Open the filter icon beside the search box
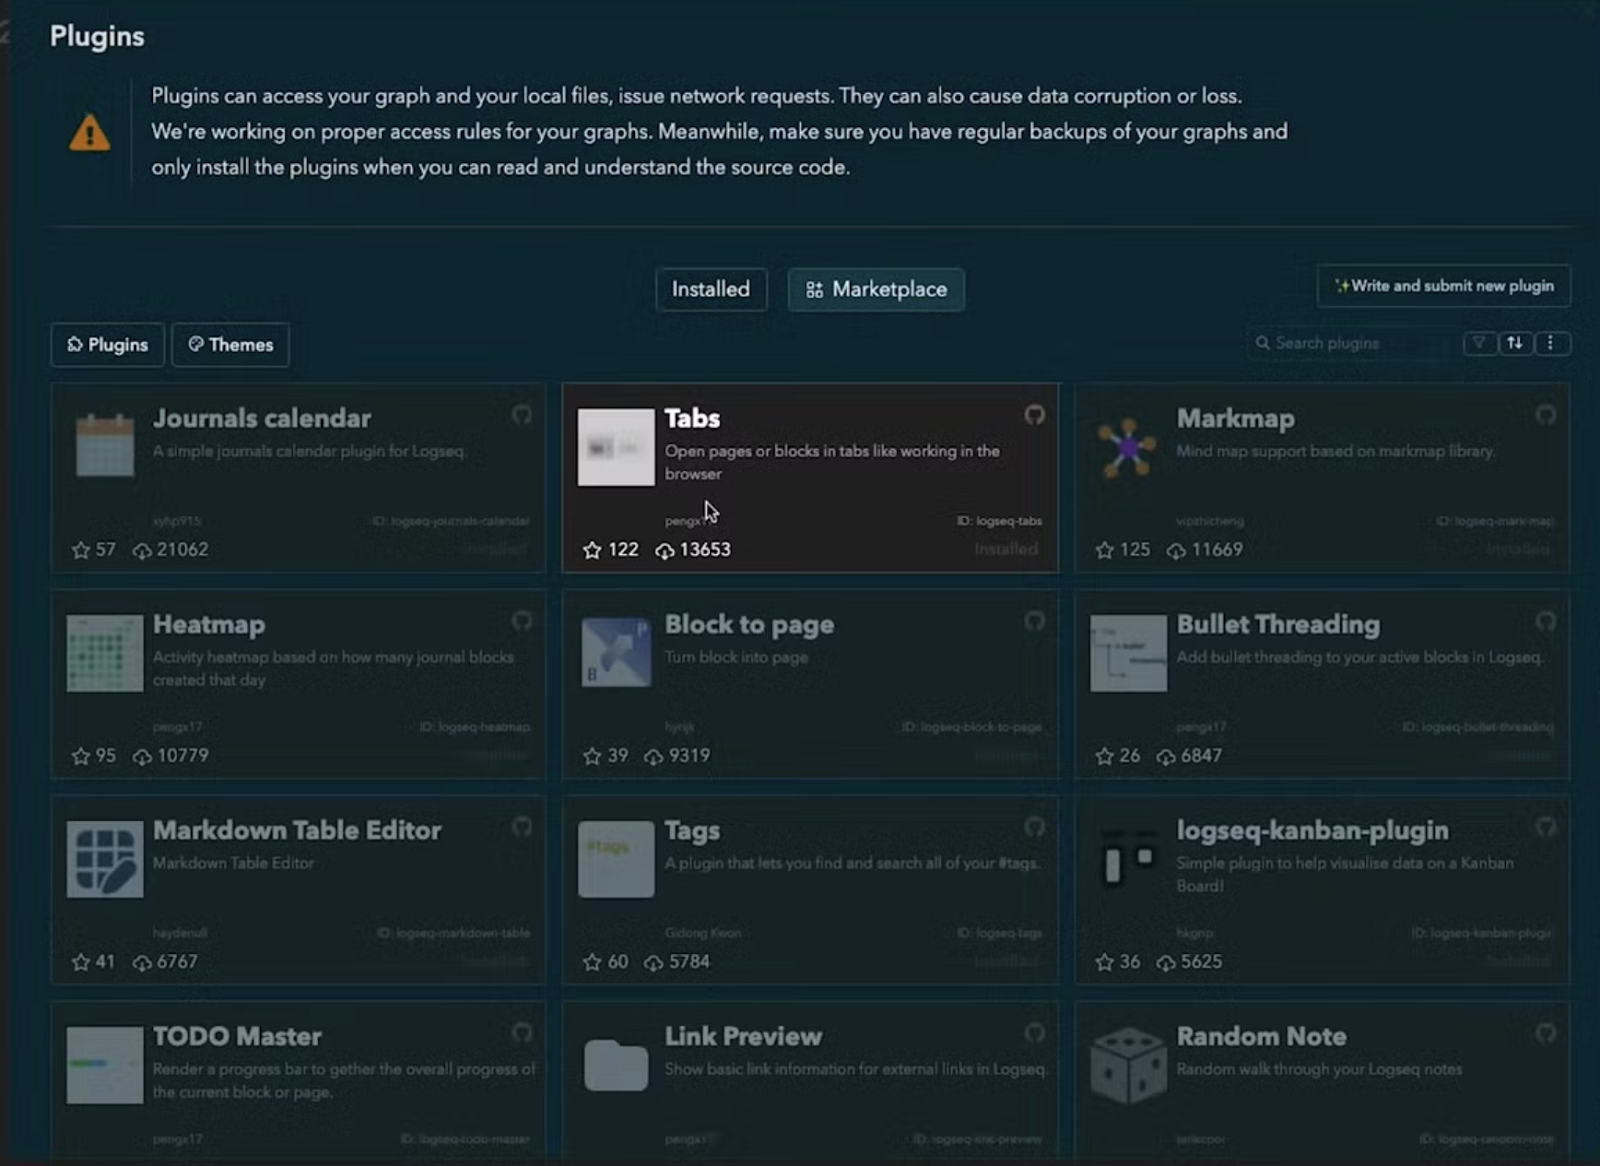The height and width of the screenshot is (1166, 1600). click(x=1480, y=343)
